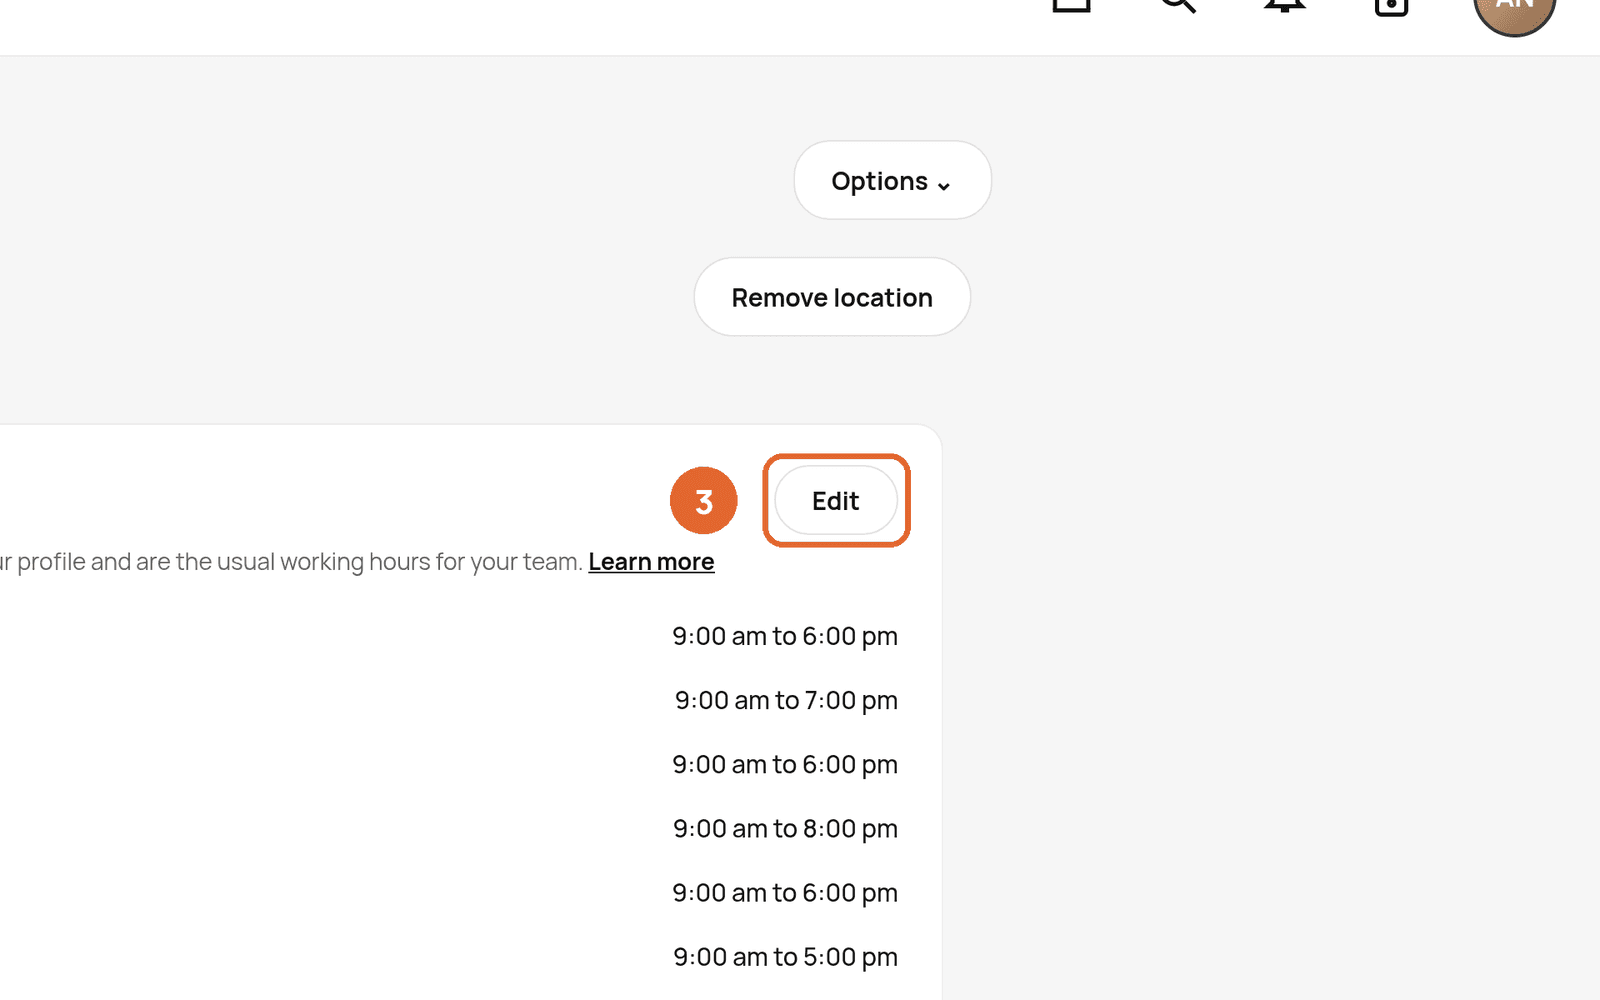Click the chevron on Options button
The width and height of the screenshot is (1600, 1000).
943,185
